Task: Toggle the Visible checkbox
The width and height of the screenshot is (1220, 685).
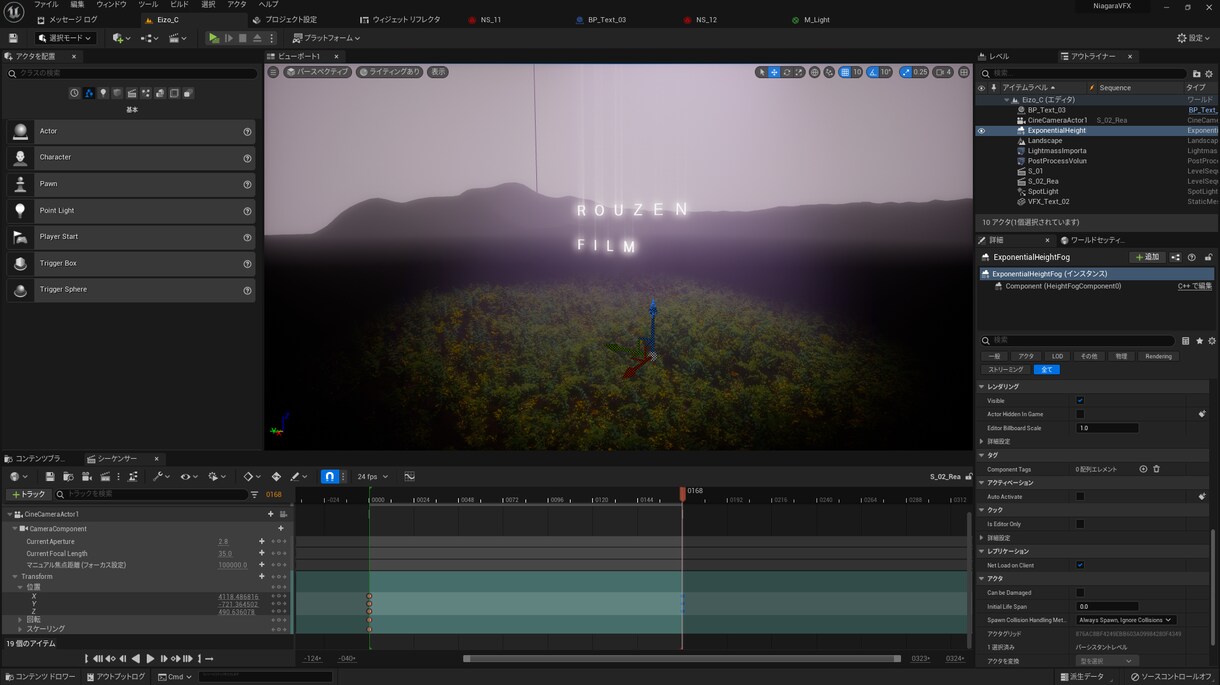Action: (1080, 400)
